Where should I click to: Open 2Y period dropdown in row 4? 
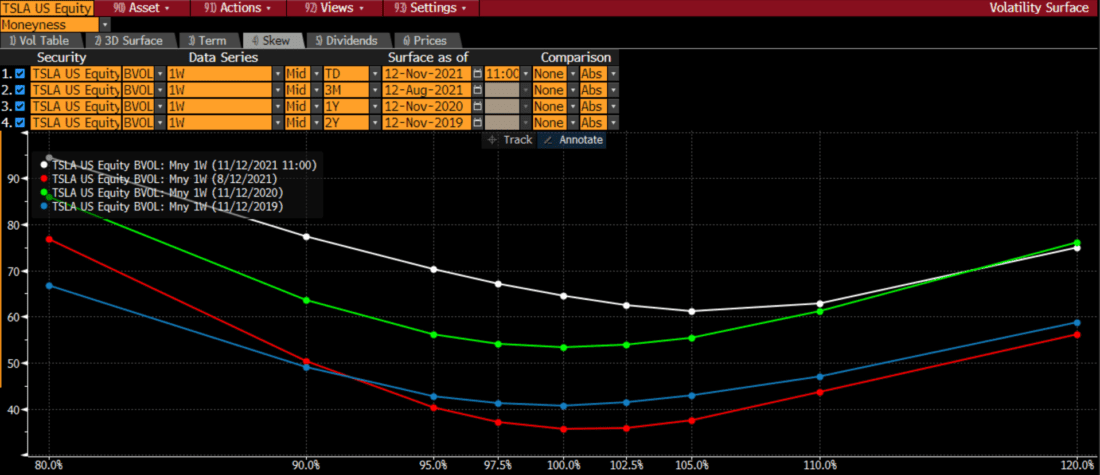[x=375, y=123]
